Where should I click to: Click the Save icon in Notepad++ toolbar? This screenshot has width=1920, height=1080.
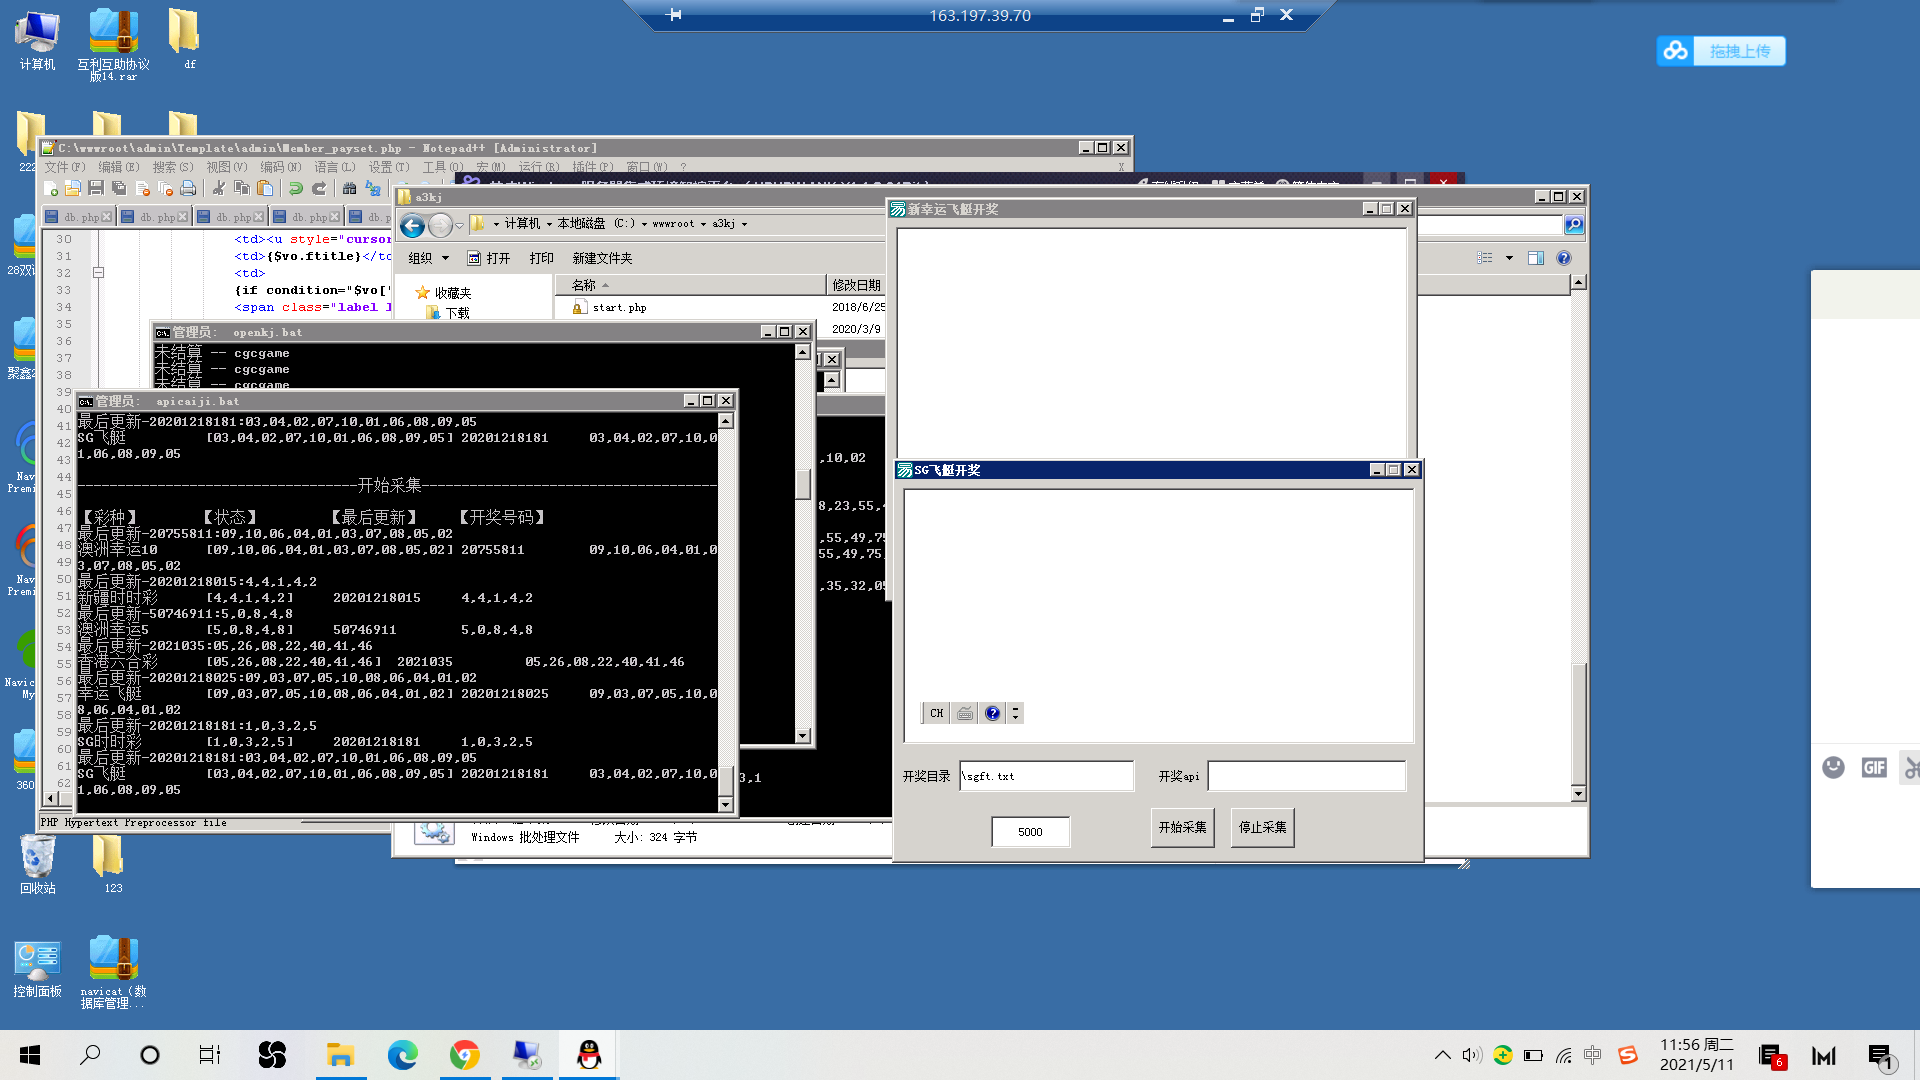tap(96, 188)
